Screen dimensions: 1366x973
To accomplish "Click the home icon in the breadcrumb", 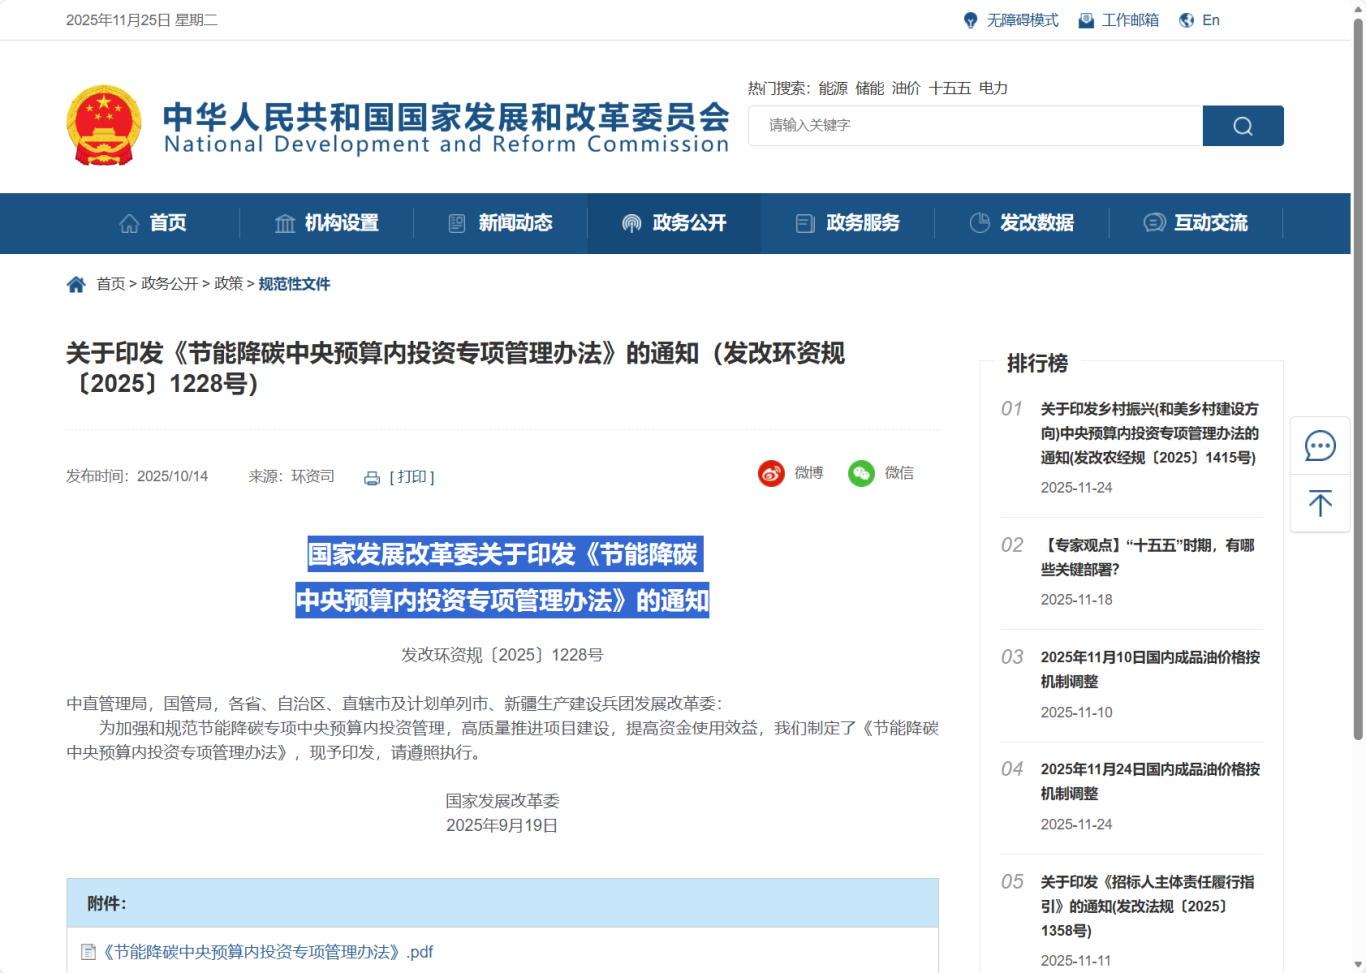I will [x=76, y=283].
